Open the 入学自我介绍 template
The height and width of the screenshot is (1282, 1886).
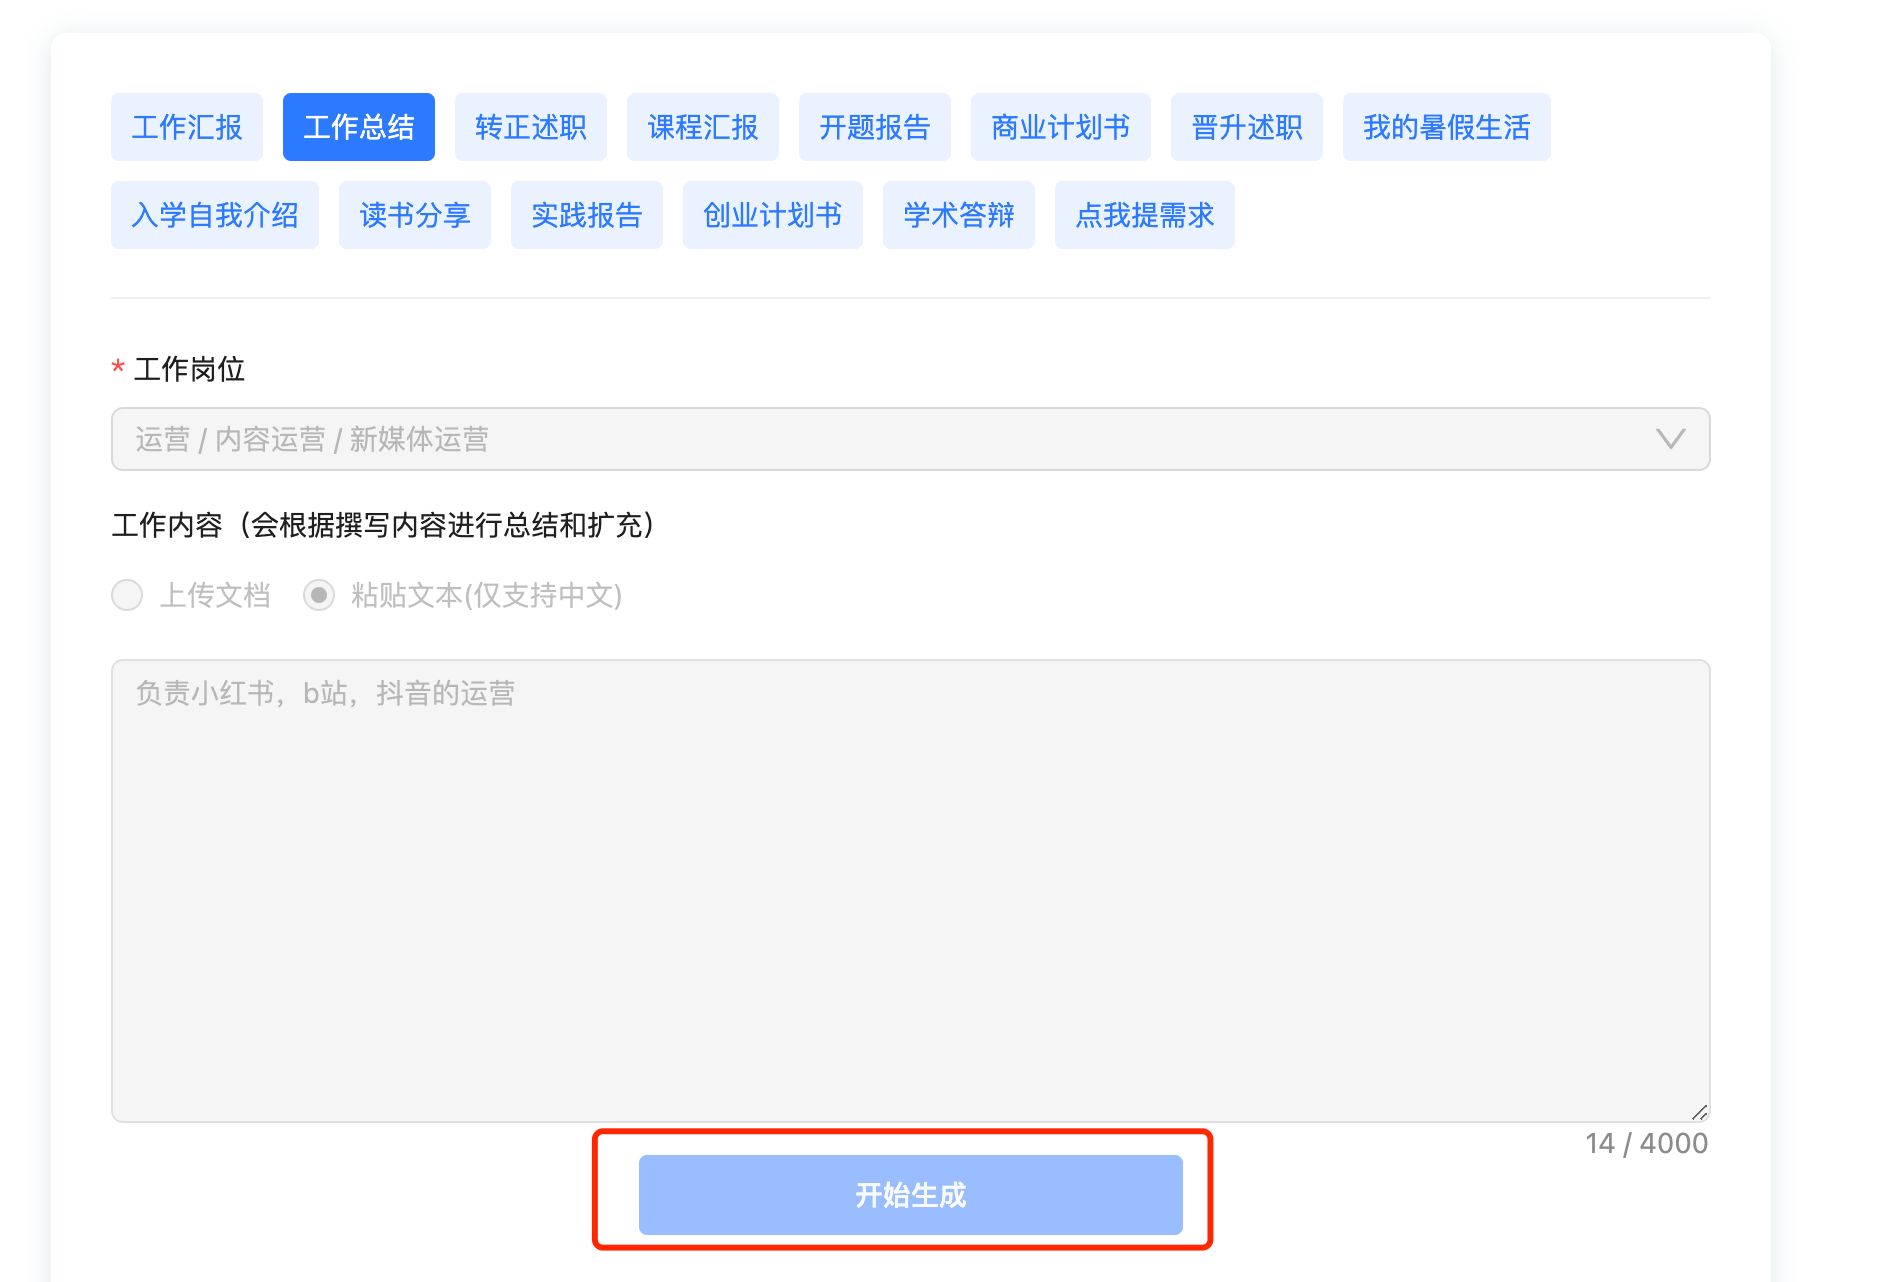215,215
